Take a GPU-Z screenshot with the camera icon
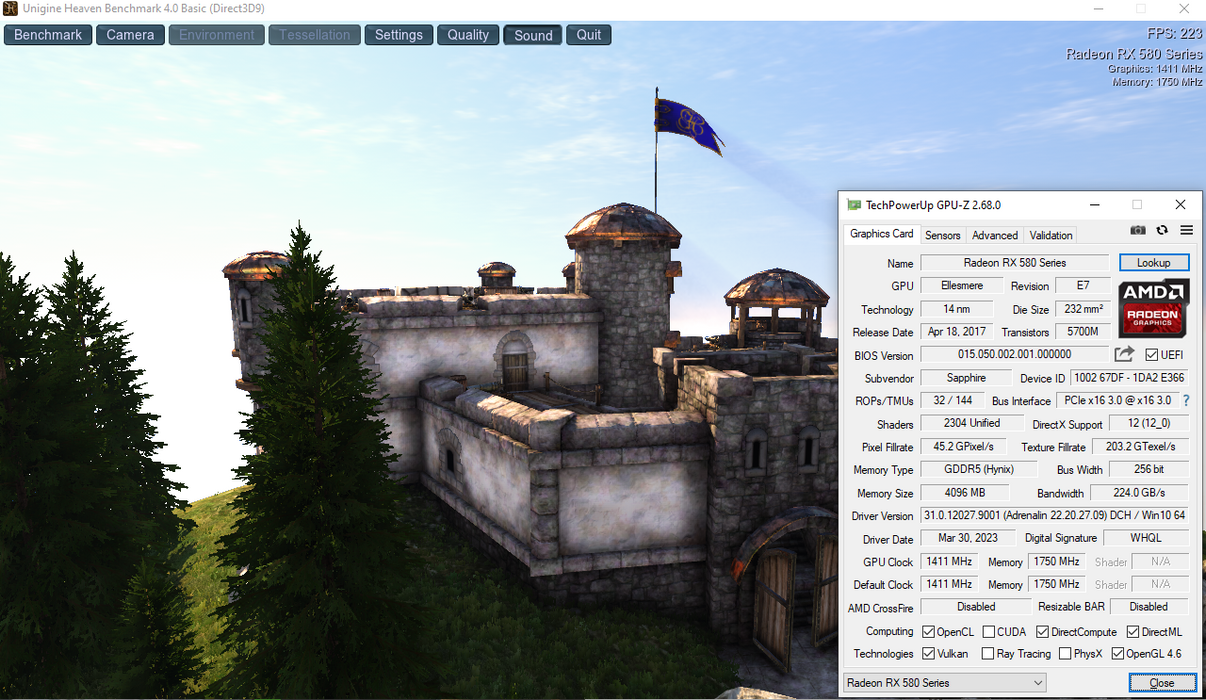Viewport: 1206px width, 700px height. click(1138, 230)
